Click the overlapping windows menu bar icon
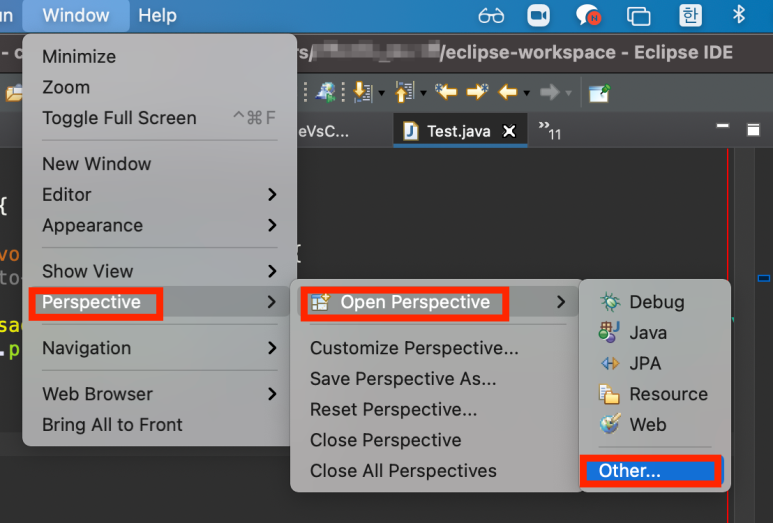 (x=638, y=16)
